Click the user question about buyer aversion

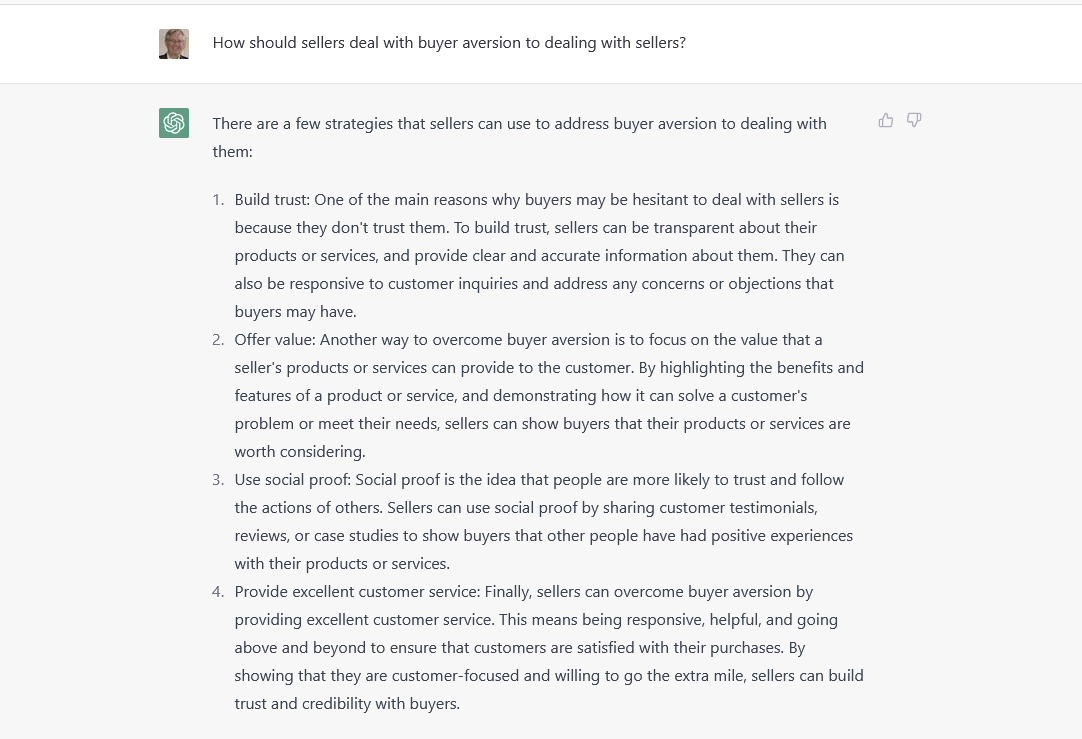(449, 43)
